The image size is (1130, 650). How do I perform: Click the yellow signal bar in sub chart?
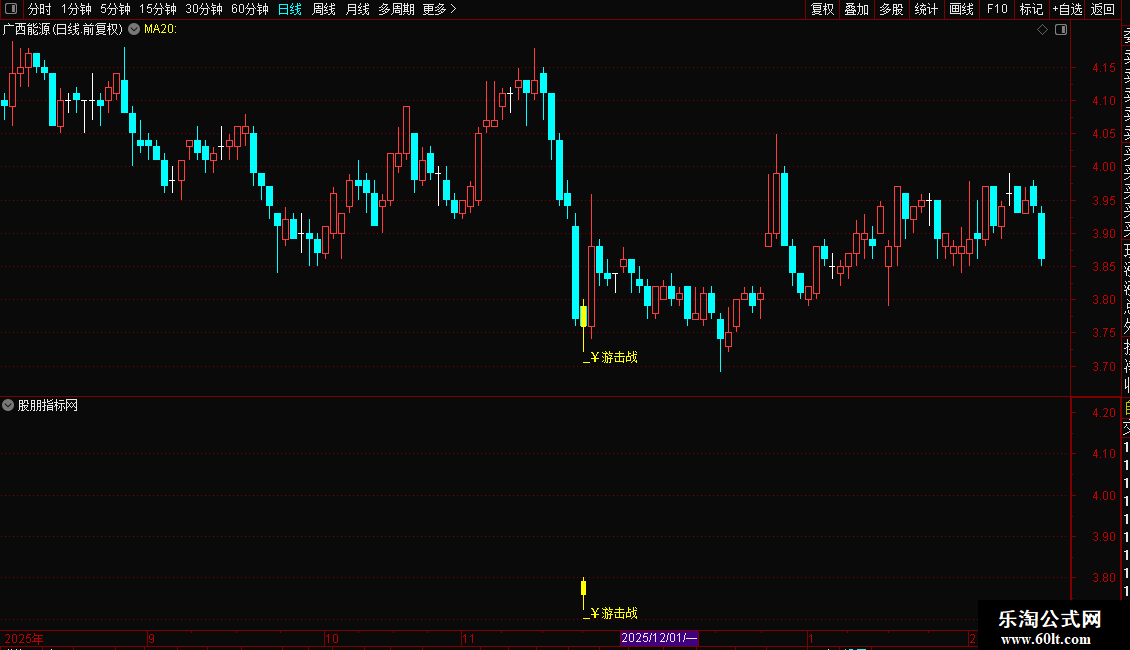click(583, 587)
